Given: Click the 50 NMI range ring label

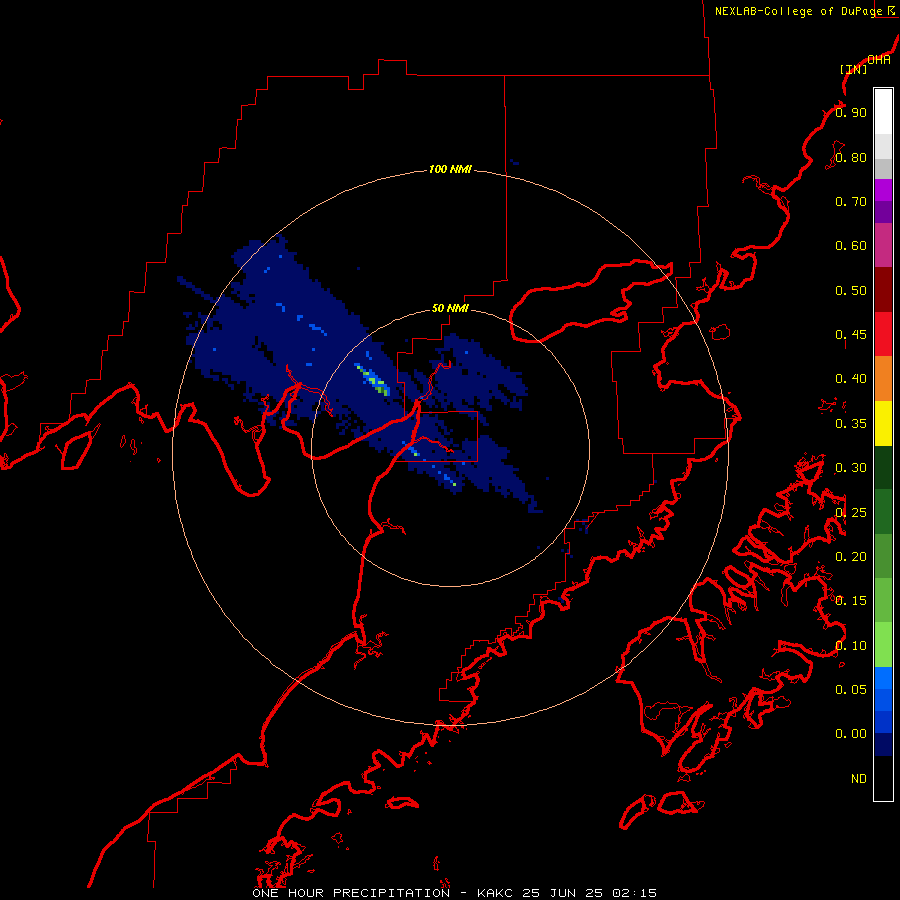Looking at the screenshot, I should point(450,309).
